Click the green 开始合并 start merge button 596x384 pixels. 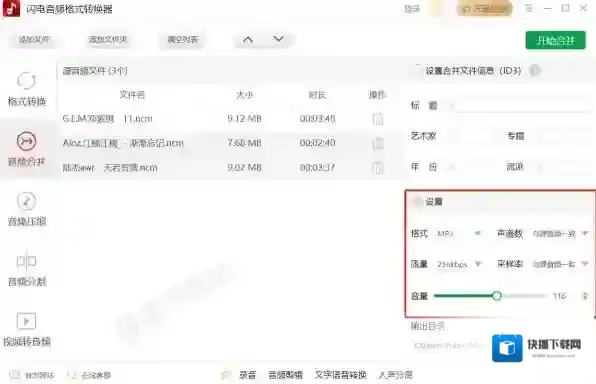pos(556,40)
